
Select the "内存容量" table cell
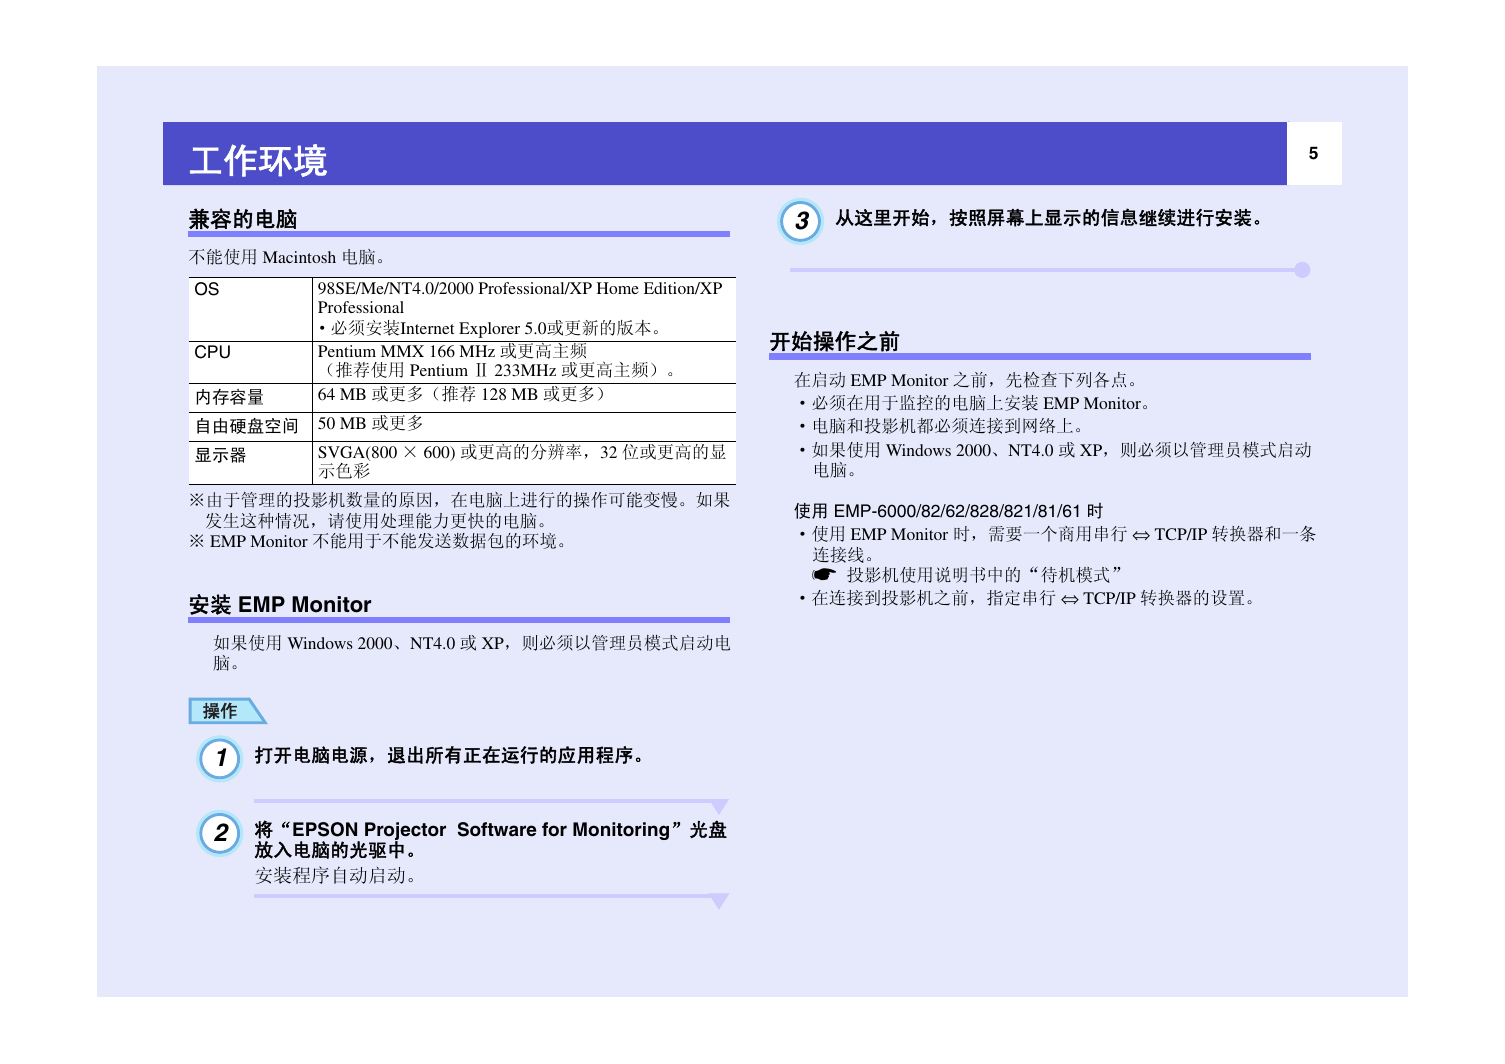(x=250, y=398)
